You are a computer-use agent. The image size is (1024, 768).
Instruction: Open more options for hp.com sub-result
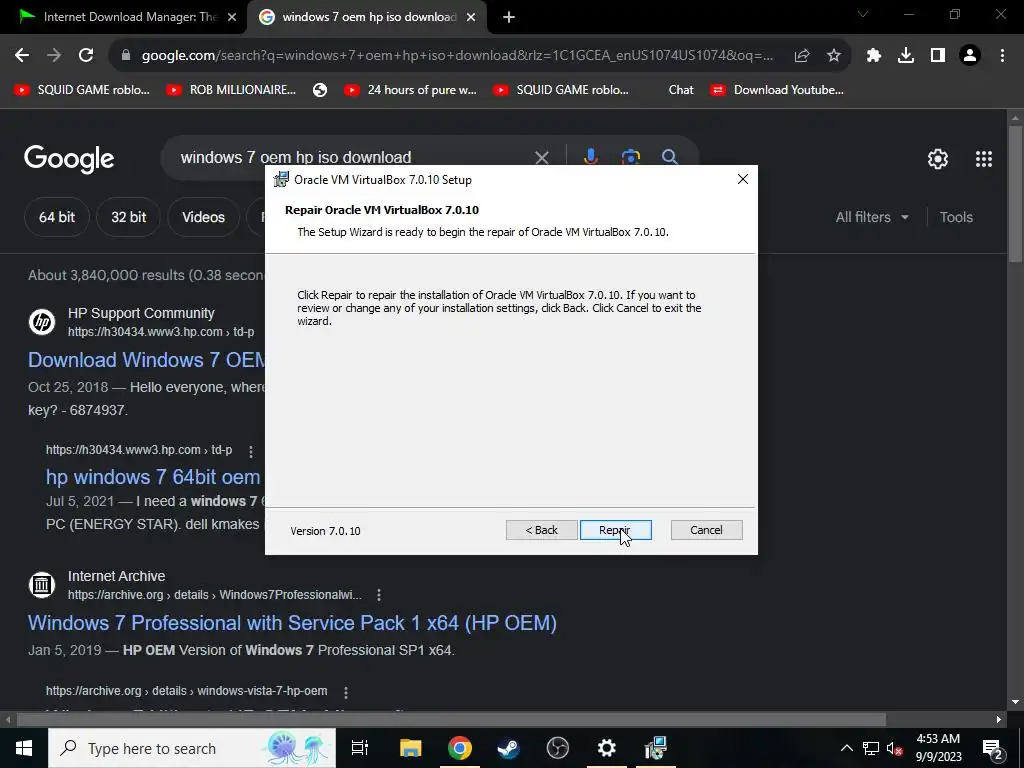250,451
